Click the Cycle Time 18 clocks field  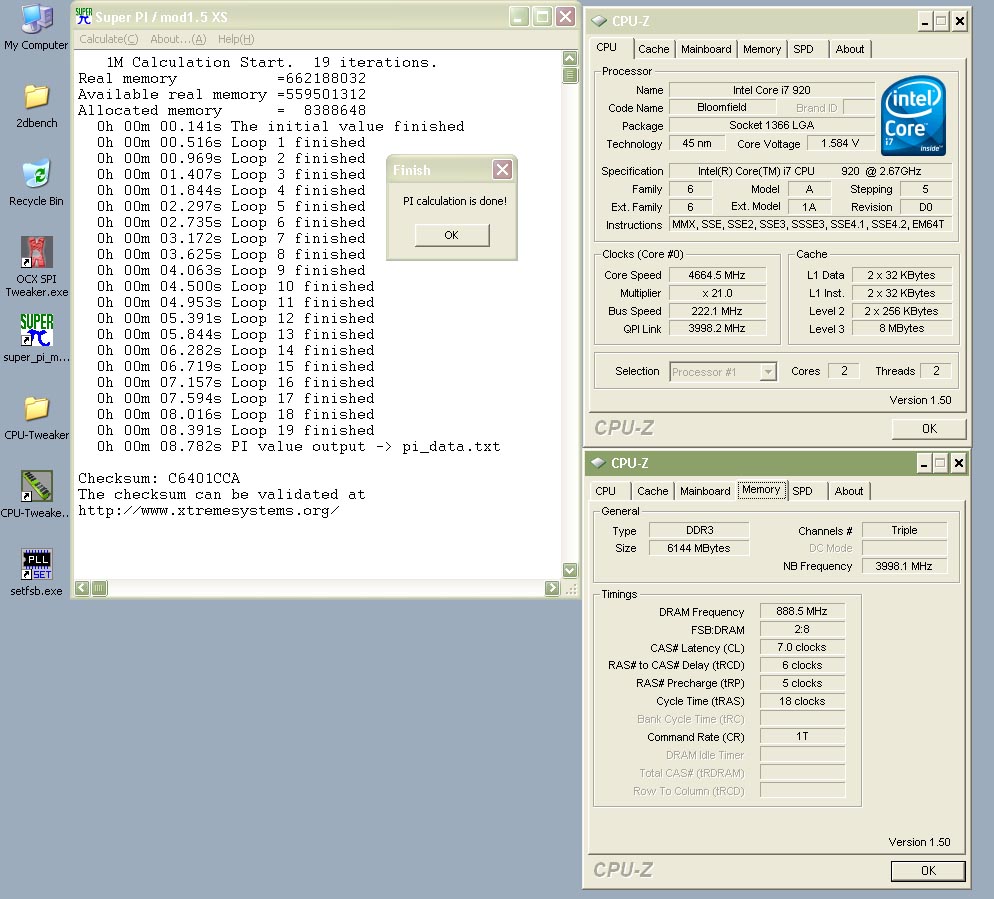802,701
